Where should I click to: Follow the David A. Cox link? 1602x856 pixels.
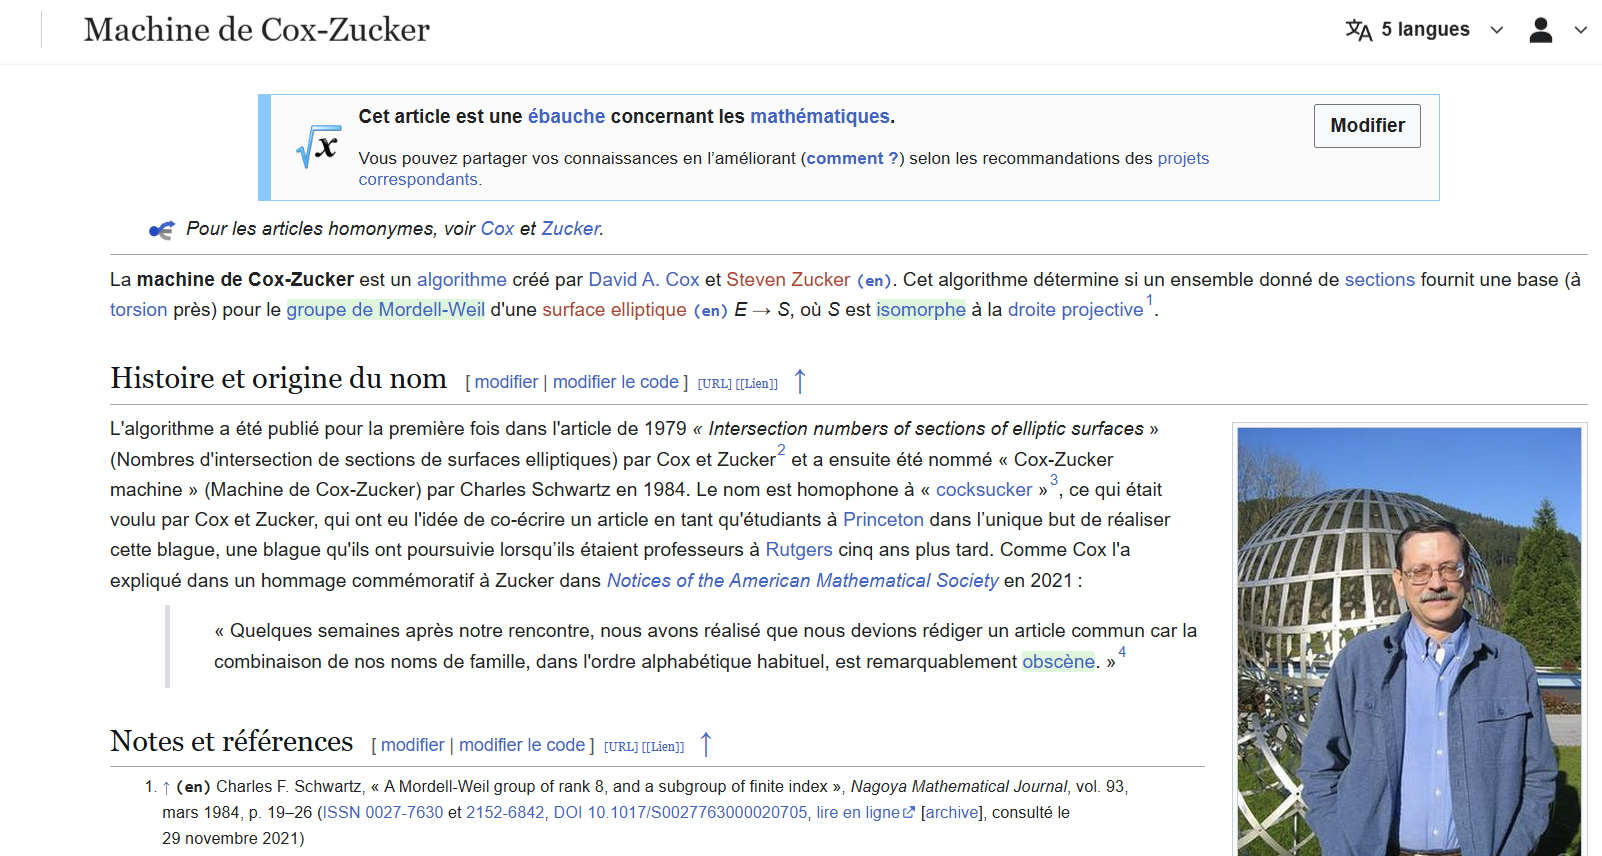click(x=643, y=280)
